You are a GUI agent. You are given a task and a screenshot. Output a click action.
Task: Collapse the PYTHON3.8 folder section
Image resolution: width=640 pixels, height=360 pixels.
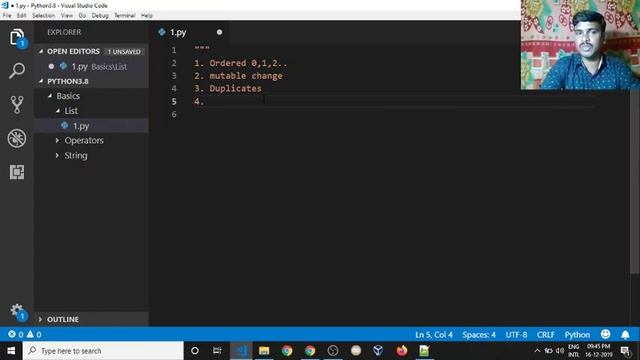pos(41,81)
